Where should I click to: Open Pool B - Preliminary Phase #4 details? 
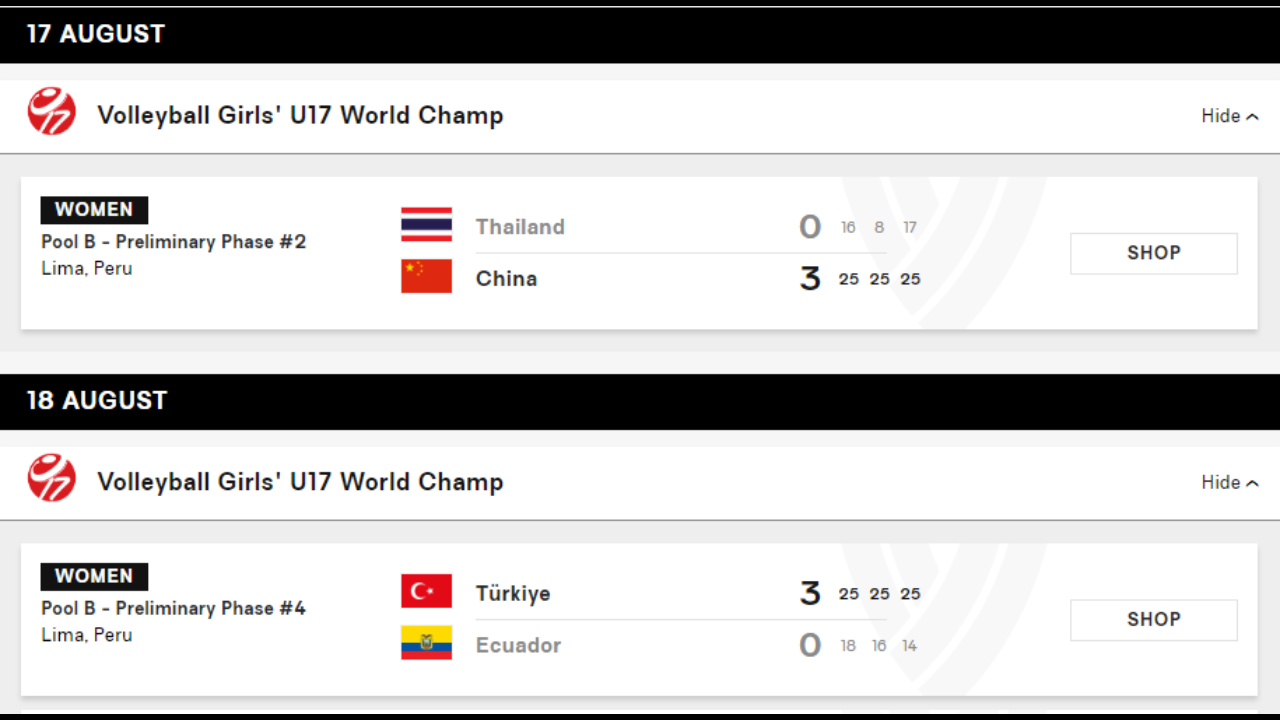[174, 608]
